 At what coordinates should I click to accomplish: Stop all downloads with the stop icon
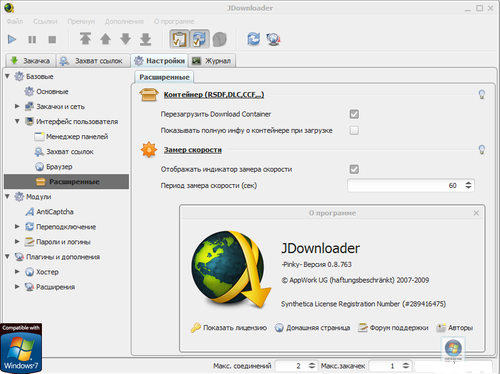52,40
